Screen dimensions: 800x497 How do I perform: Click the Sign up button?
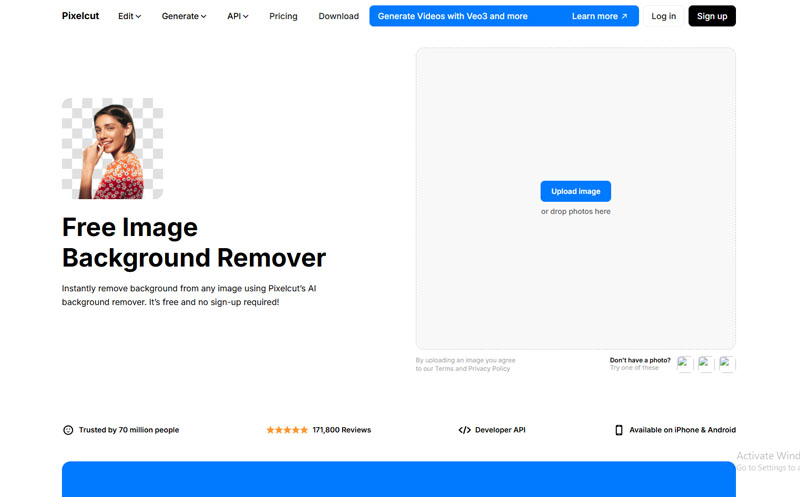coord(712,16)
